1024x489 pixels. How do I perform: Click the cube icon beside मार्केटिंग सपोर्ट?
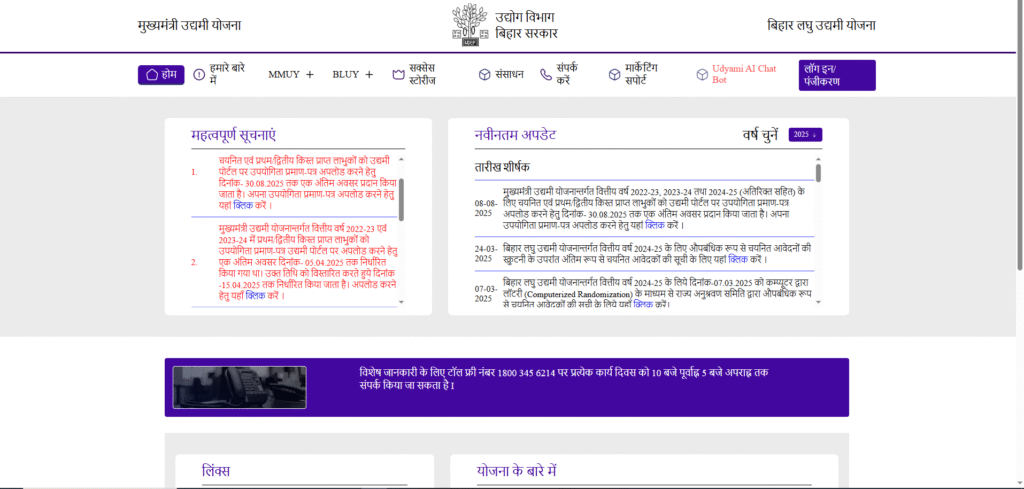(x=615, y=74)
